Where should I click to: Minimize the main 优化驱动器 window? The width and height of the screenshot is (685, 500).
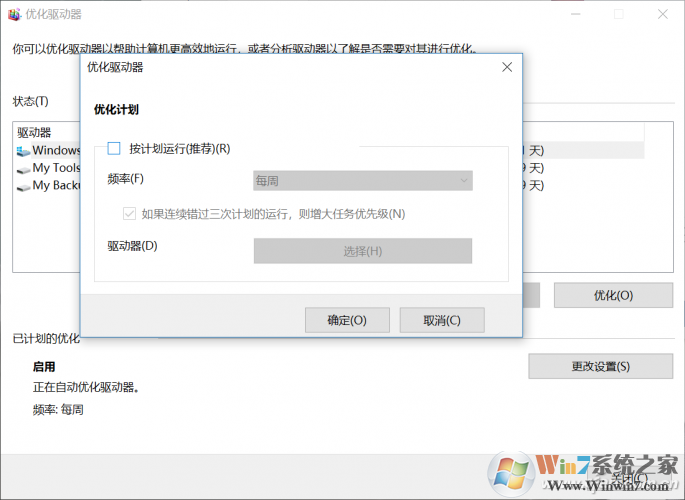(x=576, y=14)
